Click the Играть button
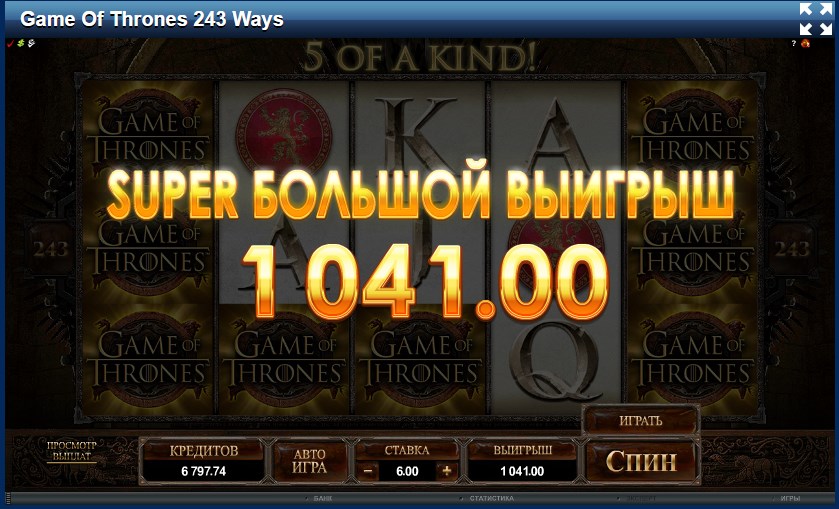The width and height of the screenshot is (839, 509). [x=640, y=421]
